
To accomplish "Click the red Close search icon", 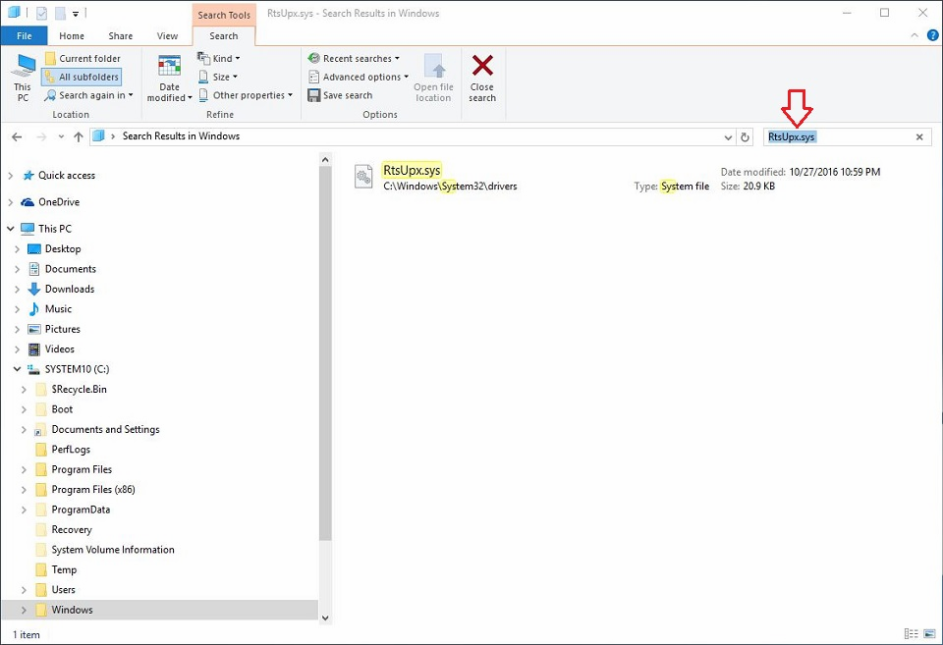I will (482, 66).
